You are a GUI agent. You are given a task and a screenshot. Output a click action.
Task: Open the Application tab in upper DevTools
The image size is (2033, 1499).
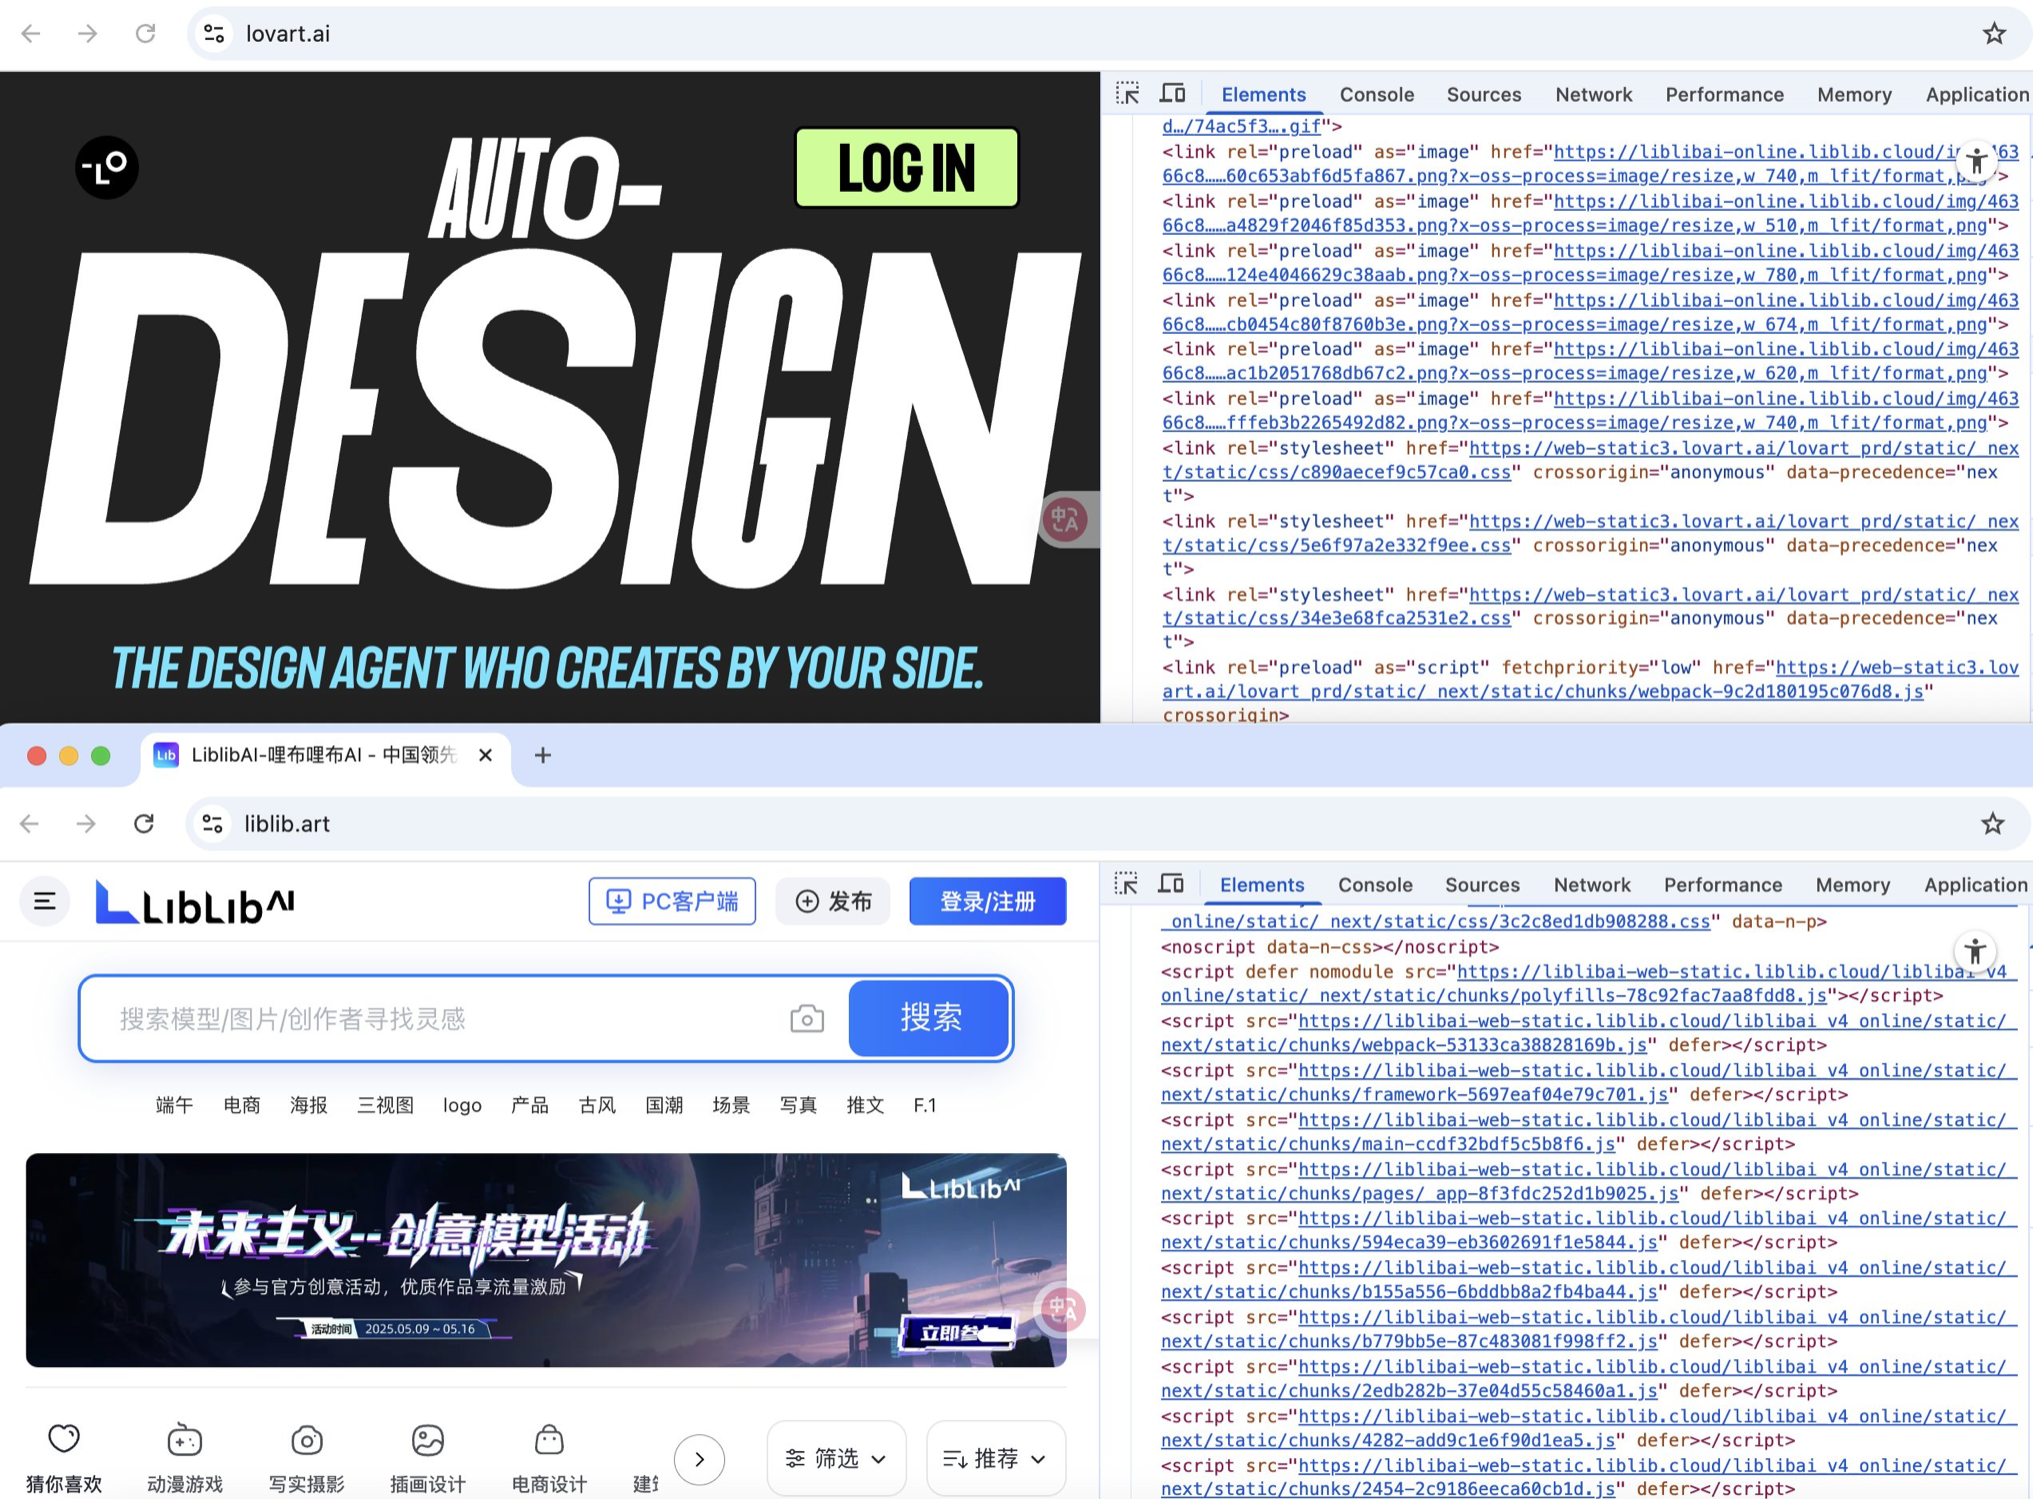pos(1977,95)
